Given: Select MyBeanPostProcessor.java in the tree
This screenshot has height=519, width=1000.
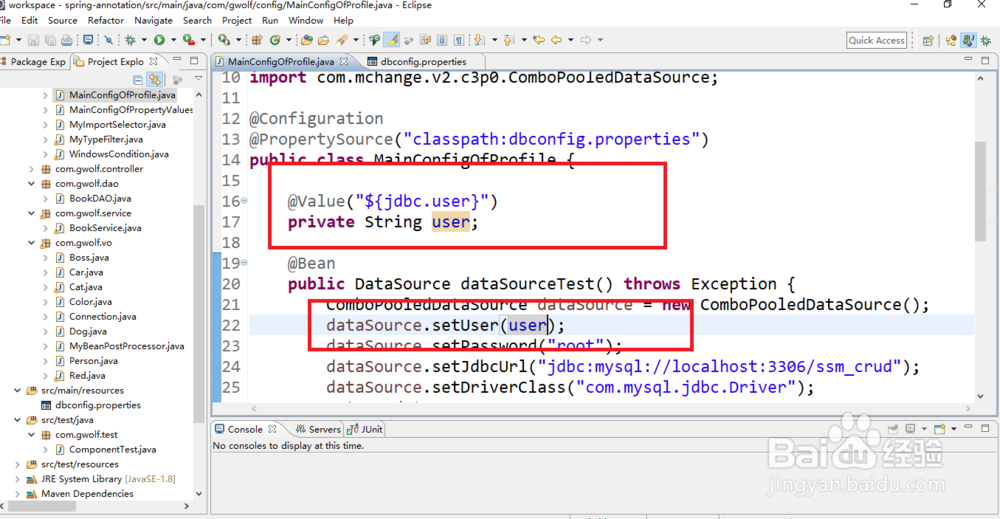Looking at the screenshot, I should (x=126, y=346).
